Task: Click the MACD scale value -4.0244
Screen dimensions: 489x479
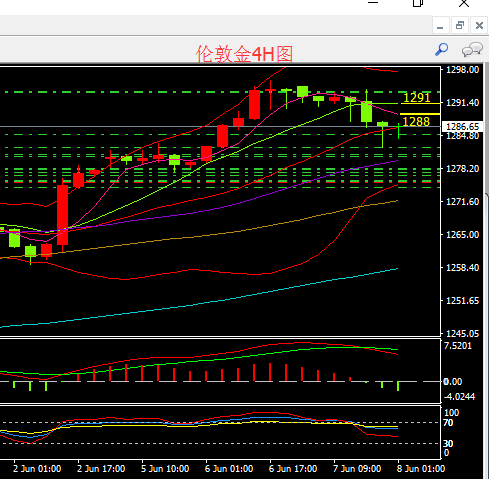Action: (x=459, y=397)
